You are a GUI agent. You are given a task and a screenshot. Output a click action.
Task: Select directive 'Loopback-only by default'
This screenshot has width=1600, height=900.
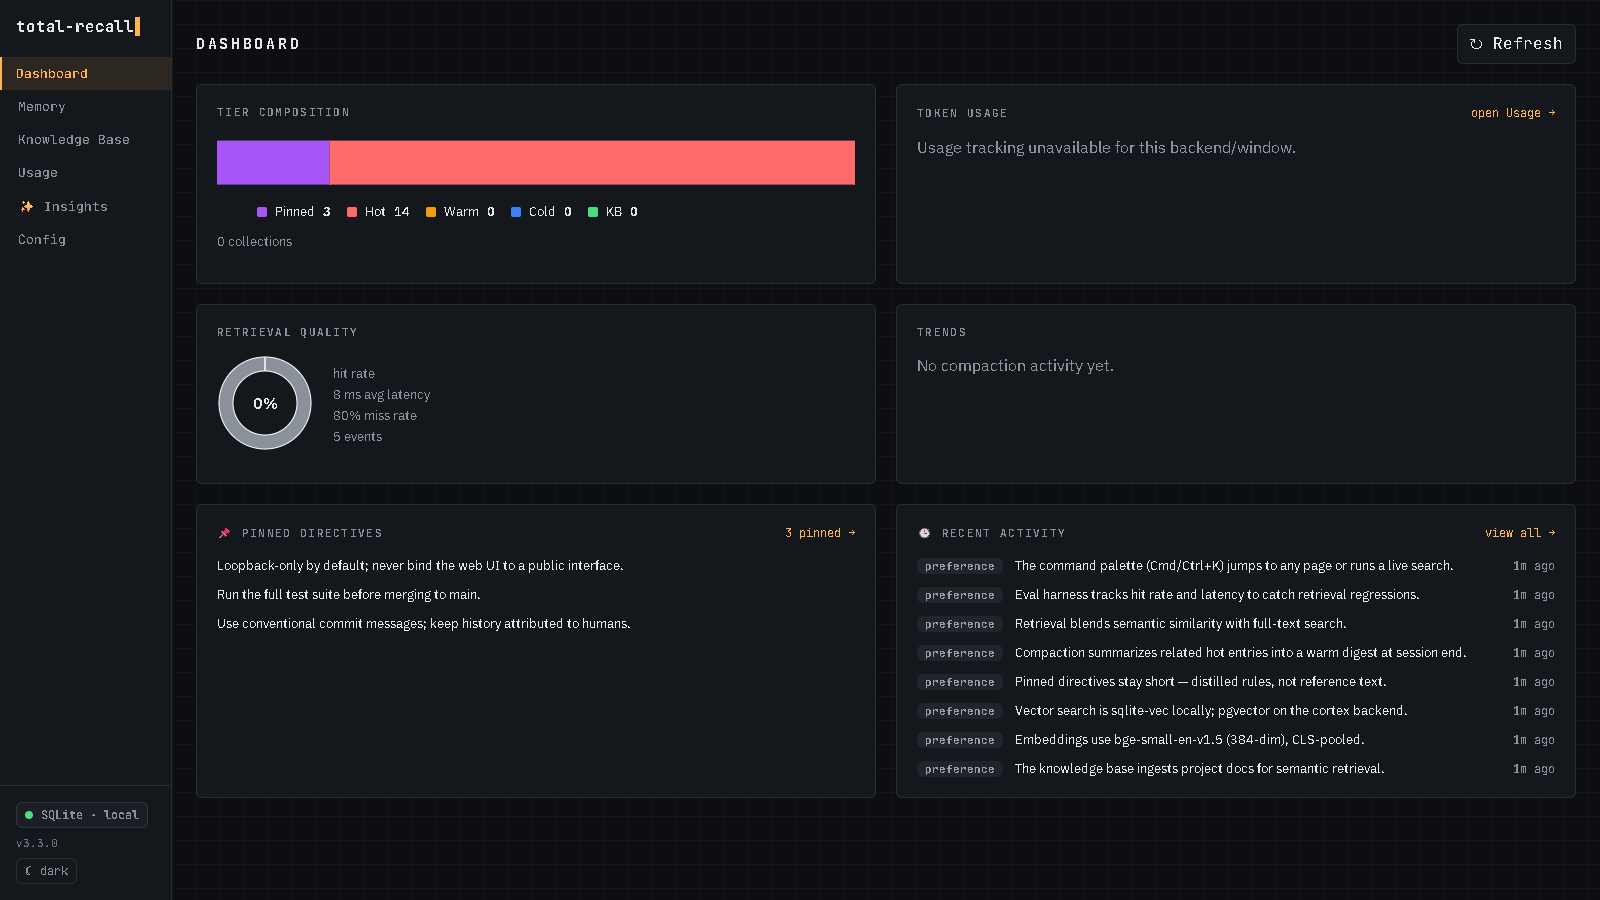(x=420, y=566)
